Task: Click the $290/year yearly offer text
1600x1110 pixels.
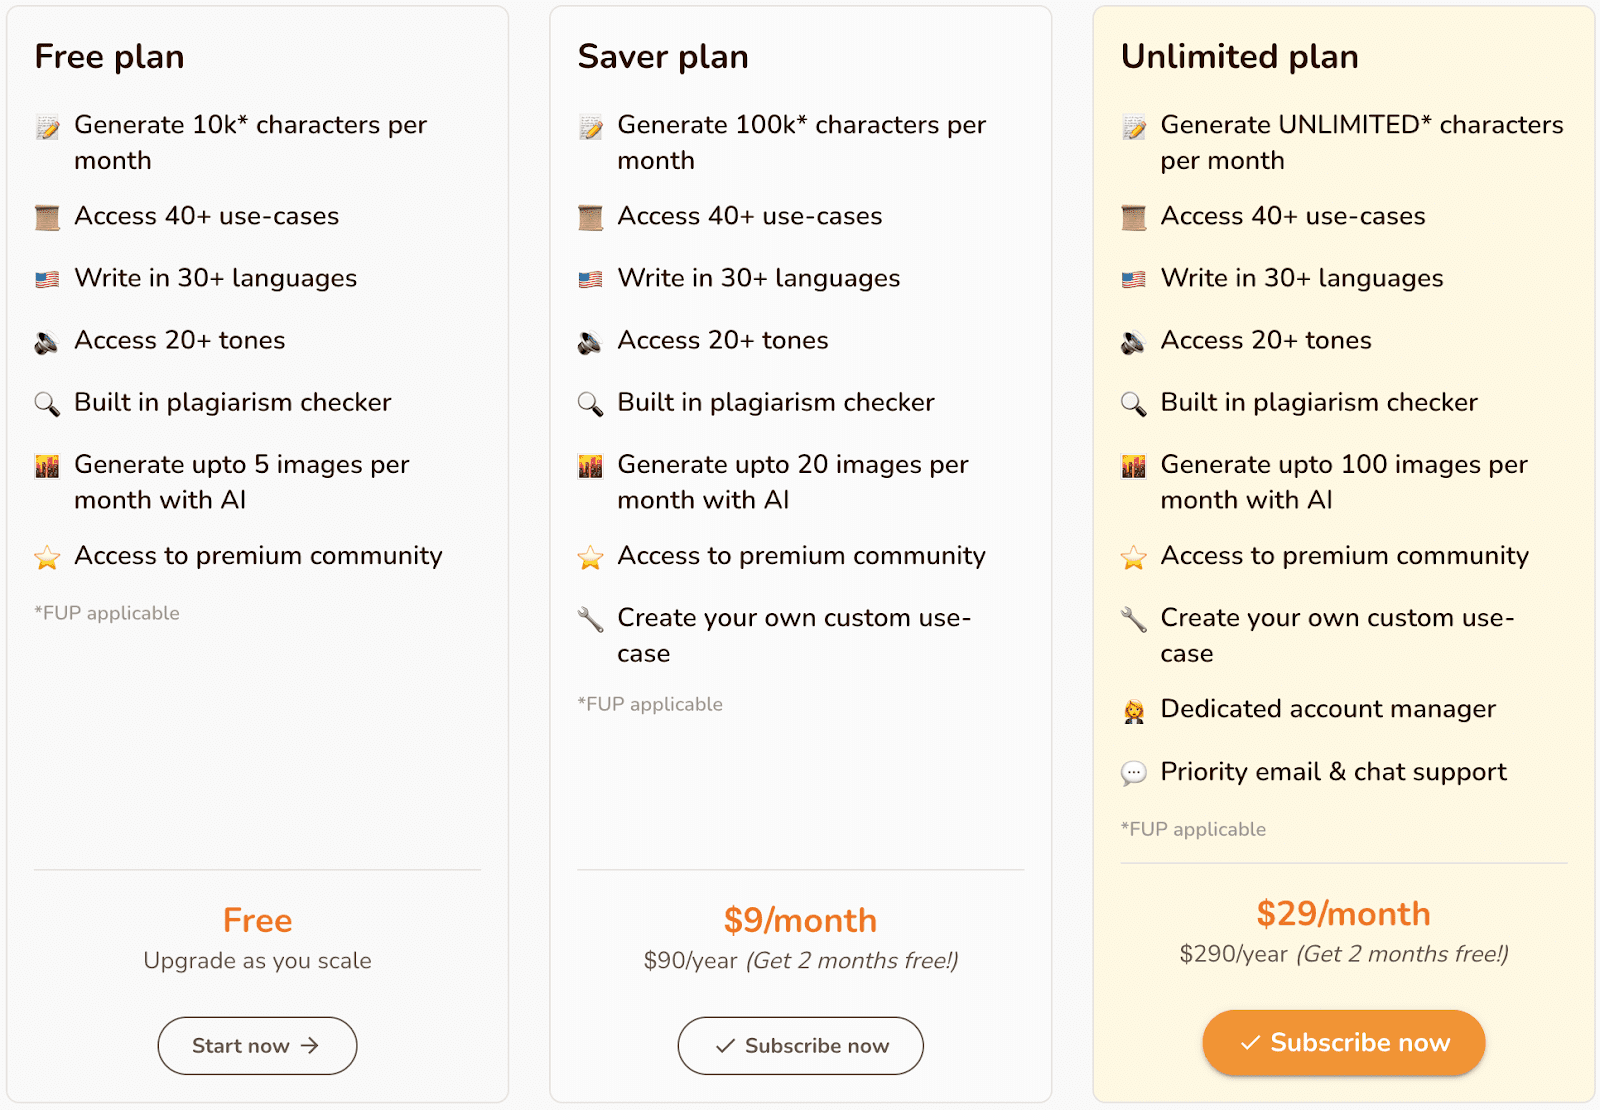Action: [x=1344, y=954]
